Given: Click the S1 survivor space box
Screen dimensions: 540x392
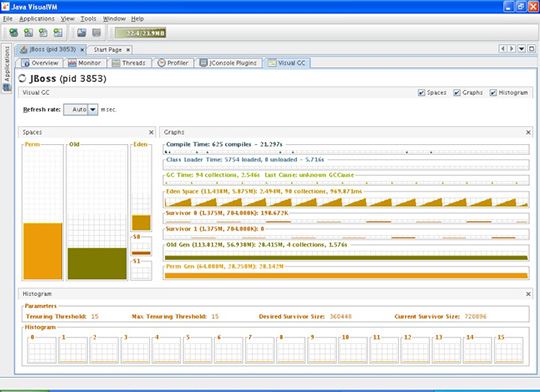Looking at the screenshot, I should coord(141,270).
